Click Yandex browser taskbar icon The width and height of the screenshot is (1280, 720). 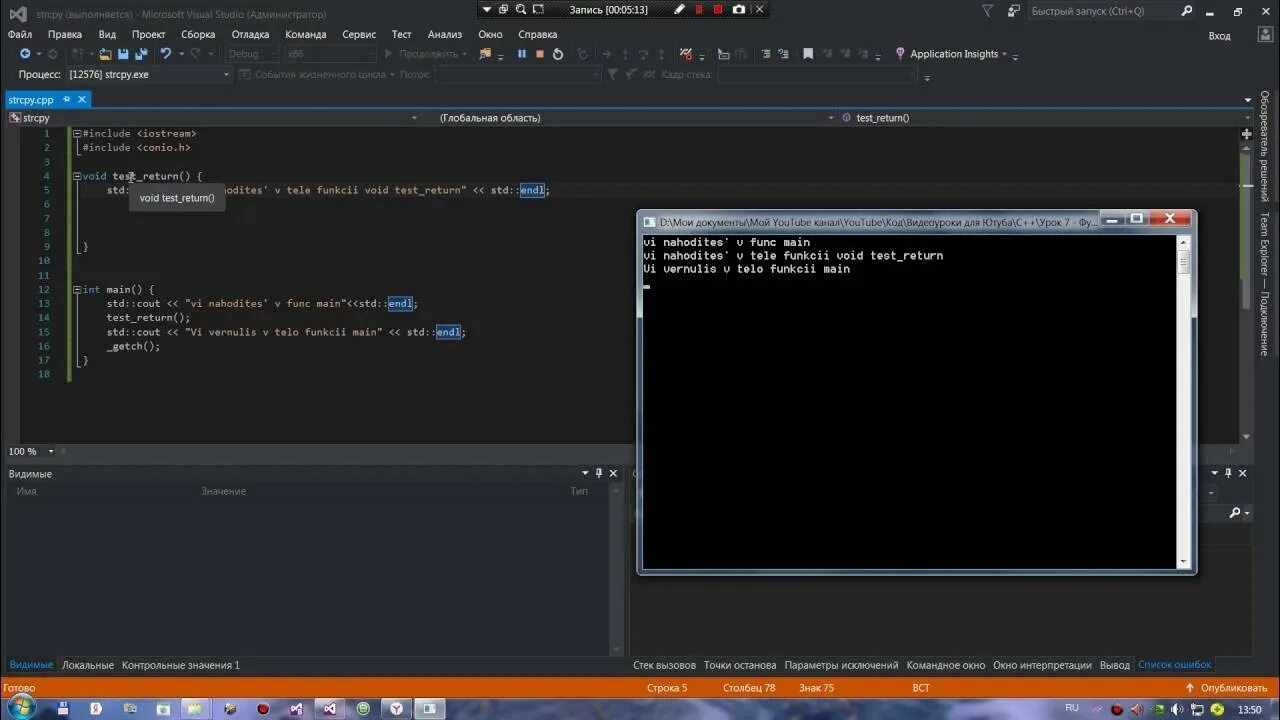pos(397,708)
